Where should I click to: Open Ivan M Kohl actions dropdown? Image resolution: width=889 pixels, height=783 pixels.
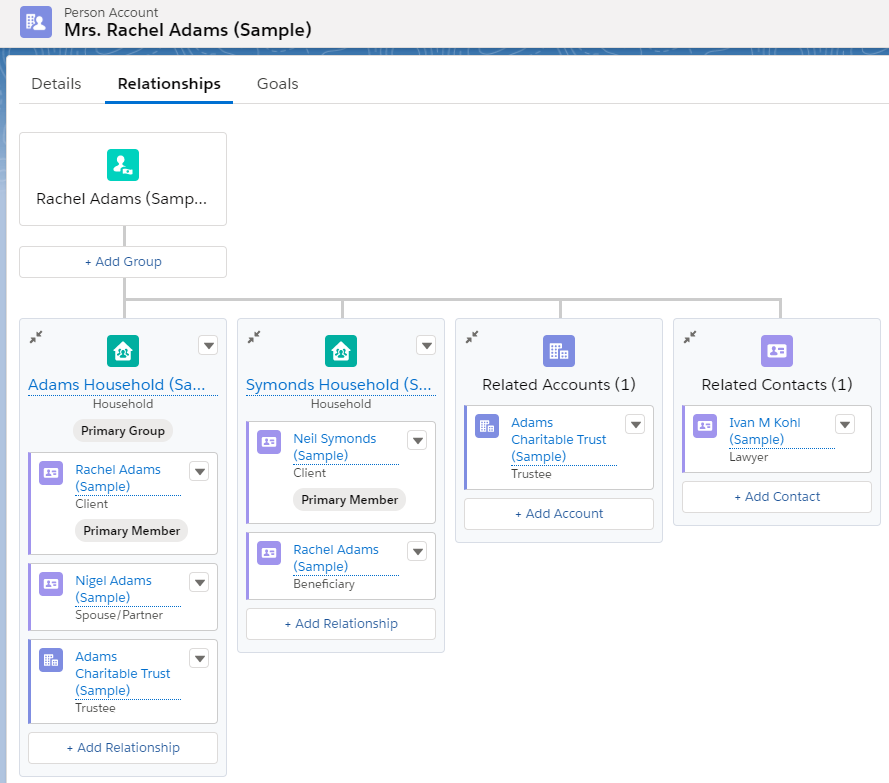point(845,425)
